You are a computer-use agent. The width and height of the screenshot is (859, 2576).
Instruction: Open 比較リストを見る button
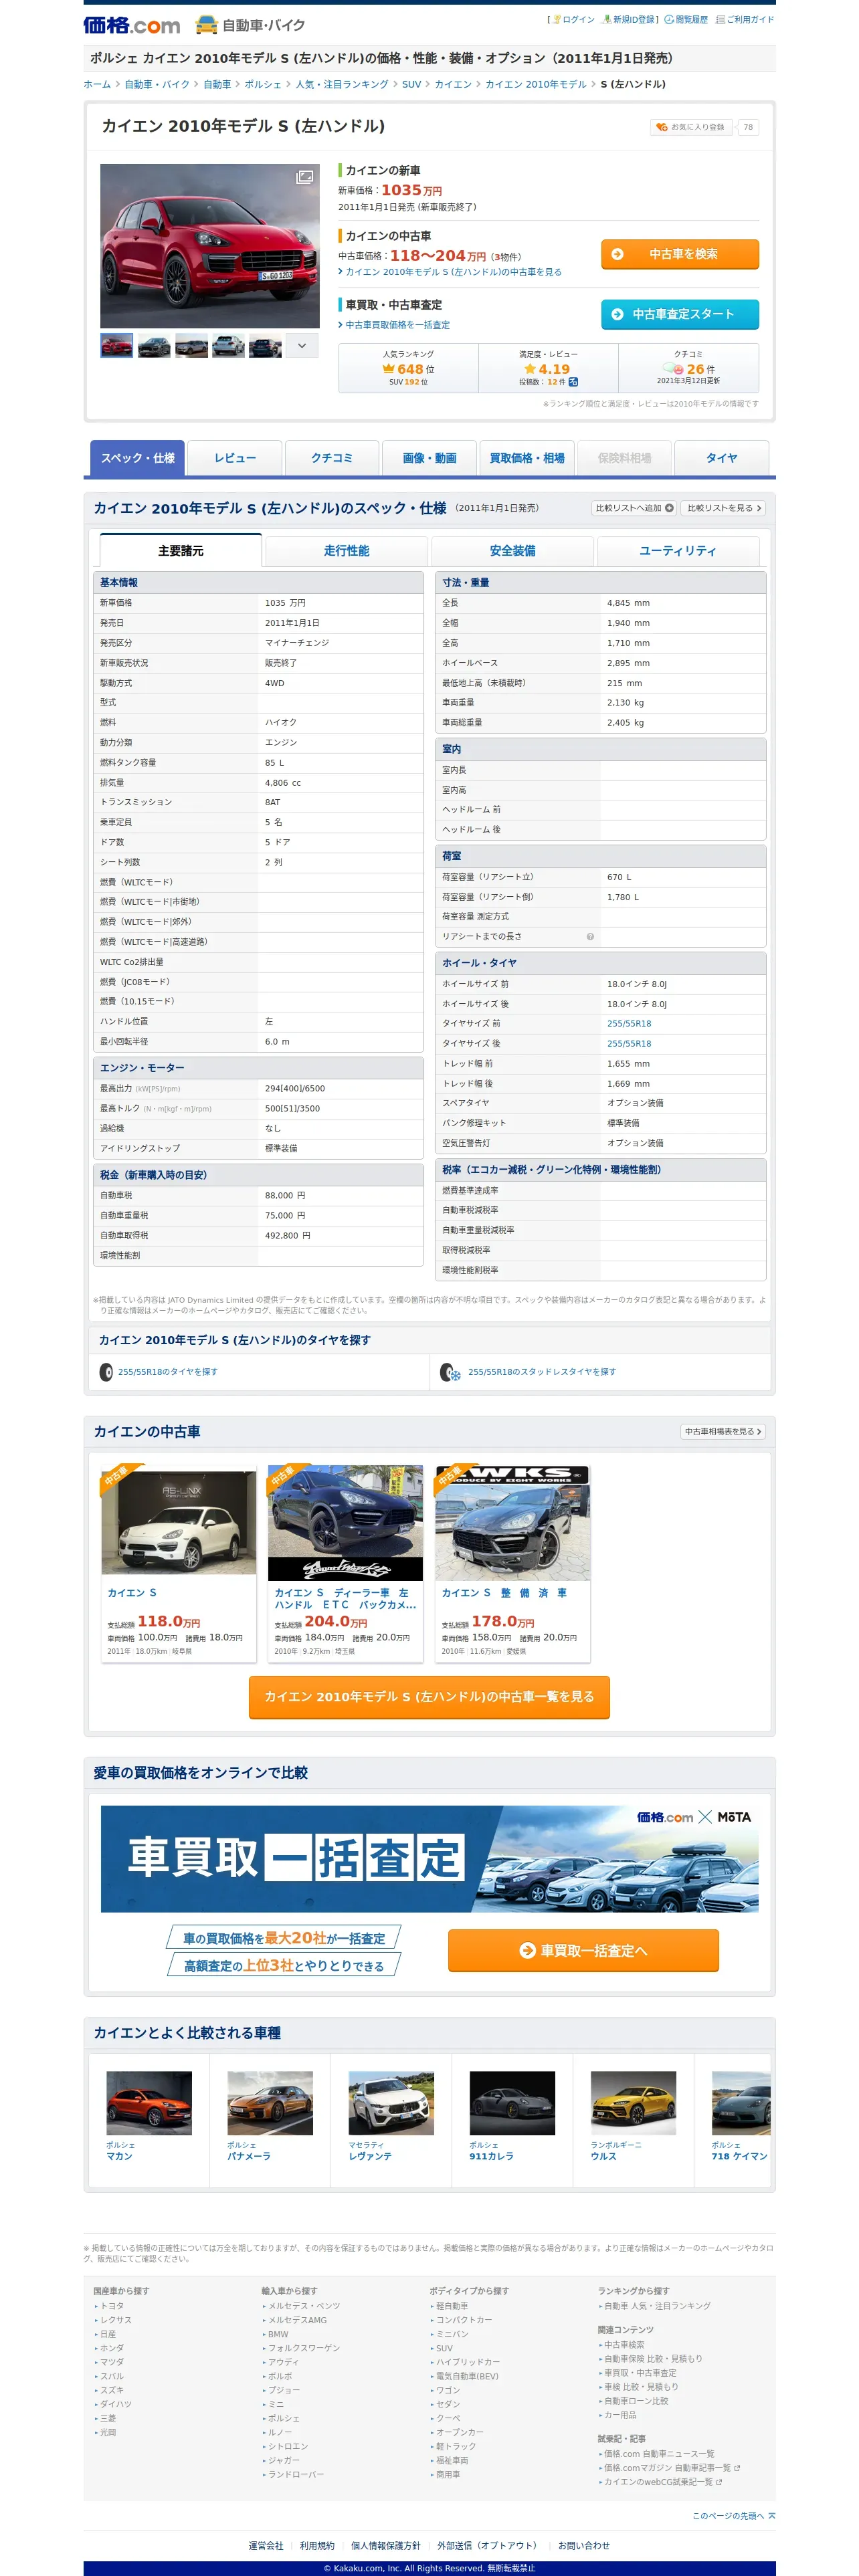tap(724, 508)
